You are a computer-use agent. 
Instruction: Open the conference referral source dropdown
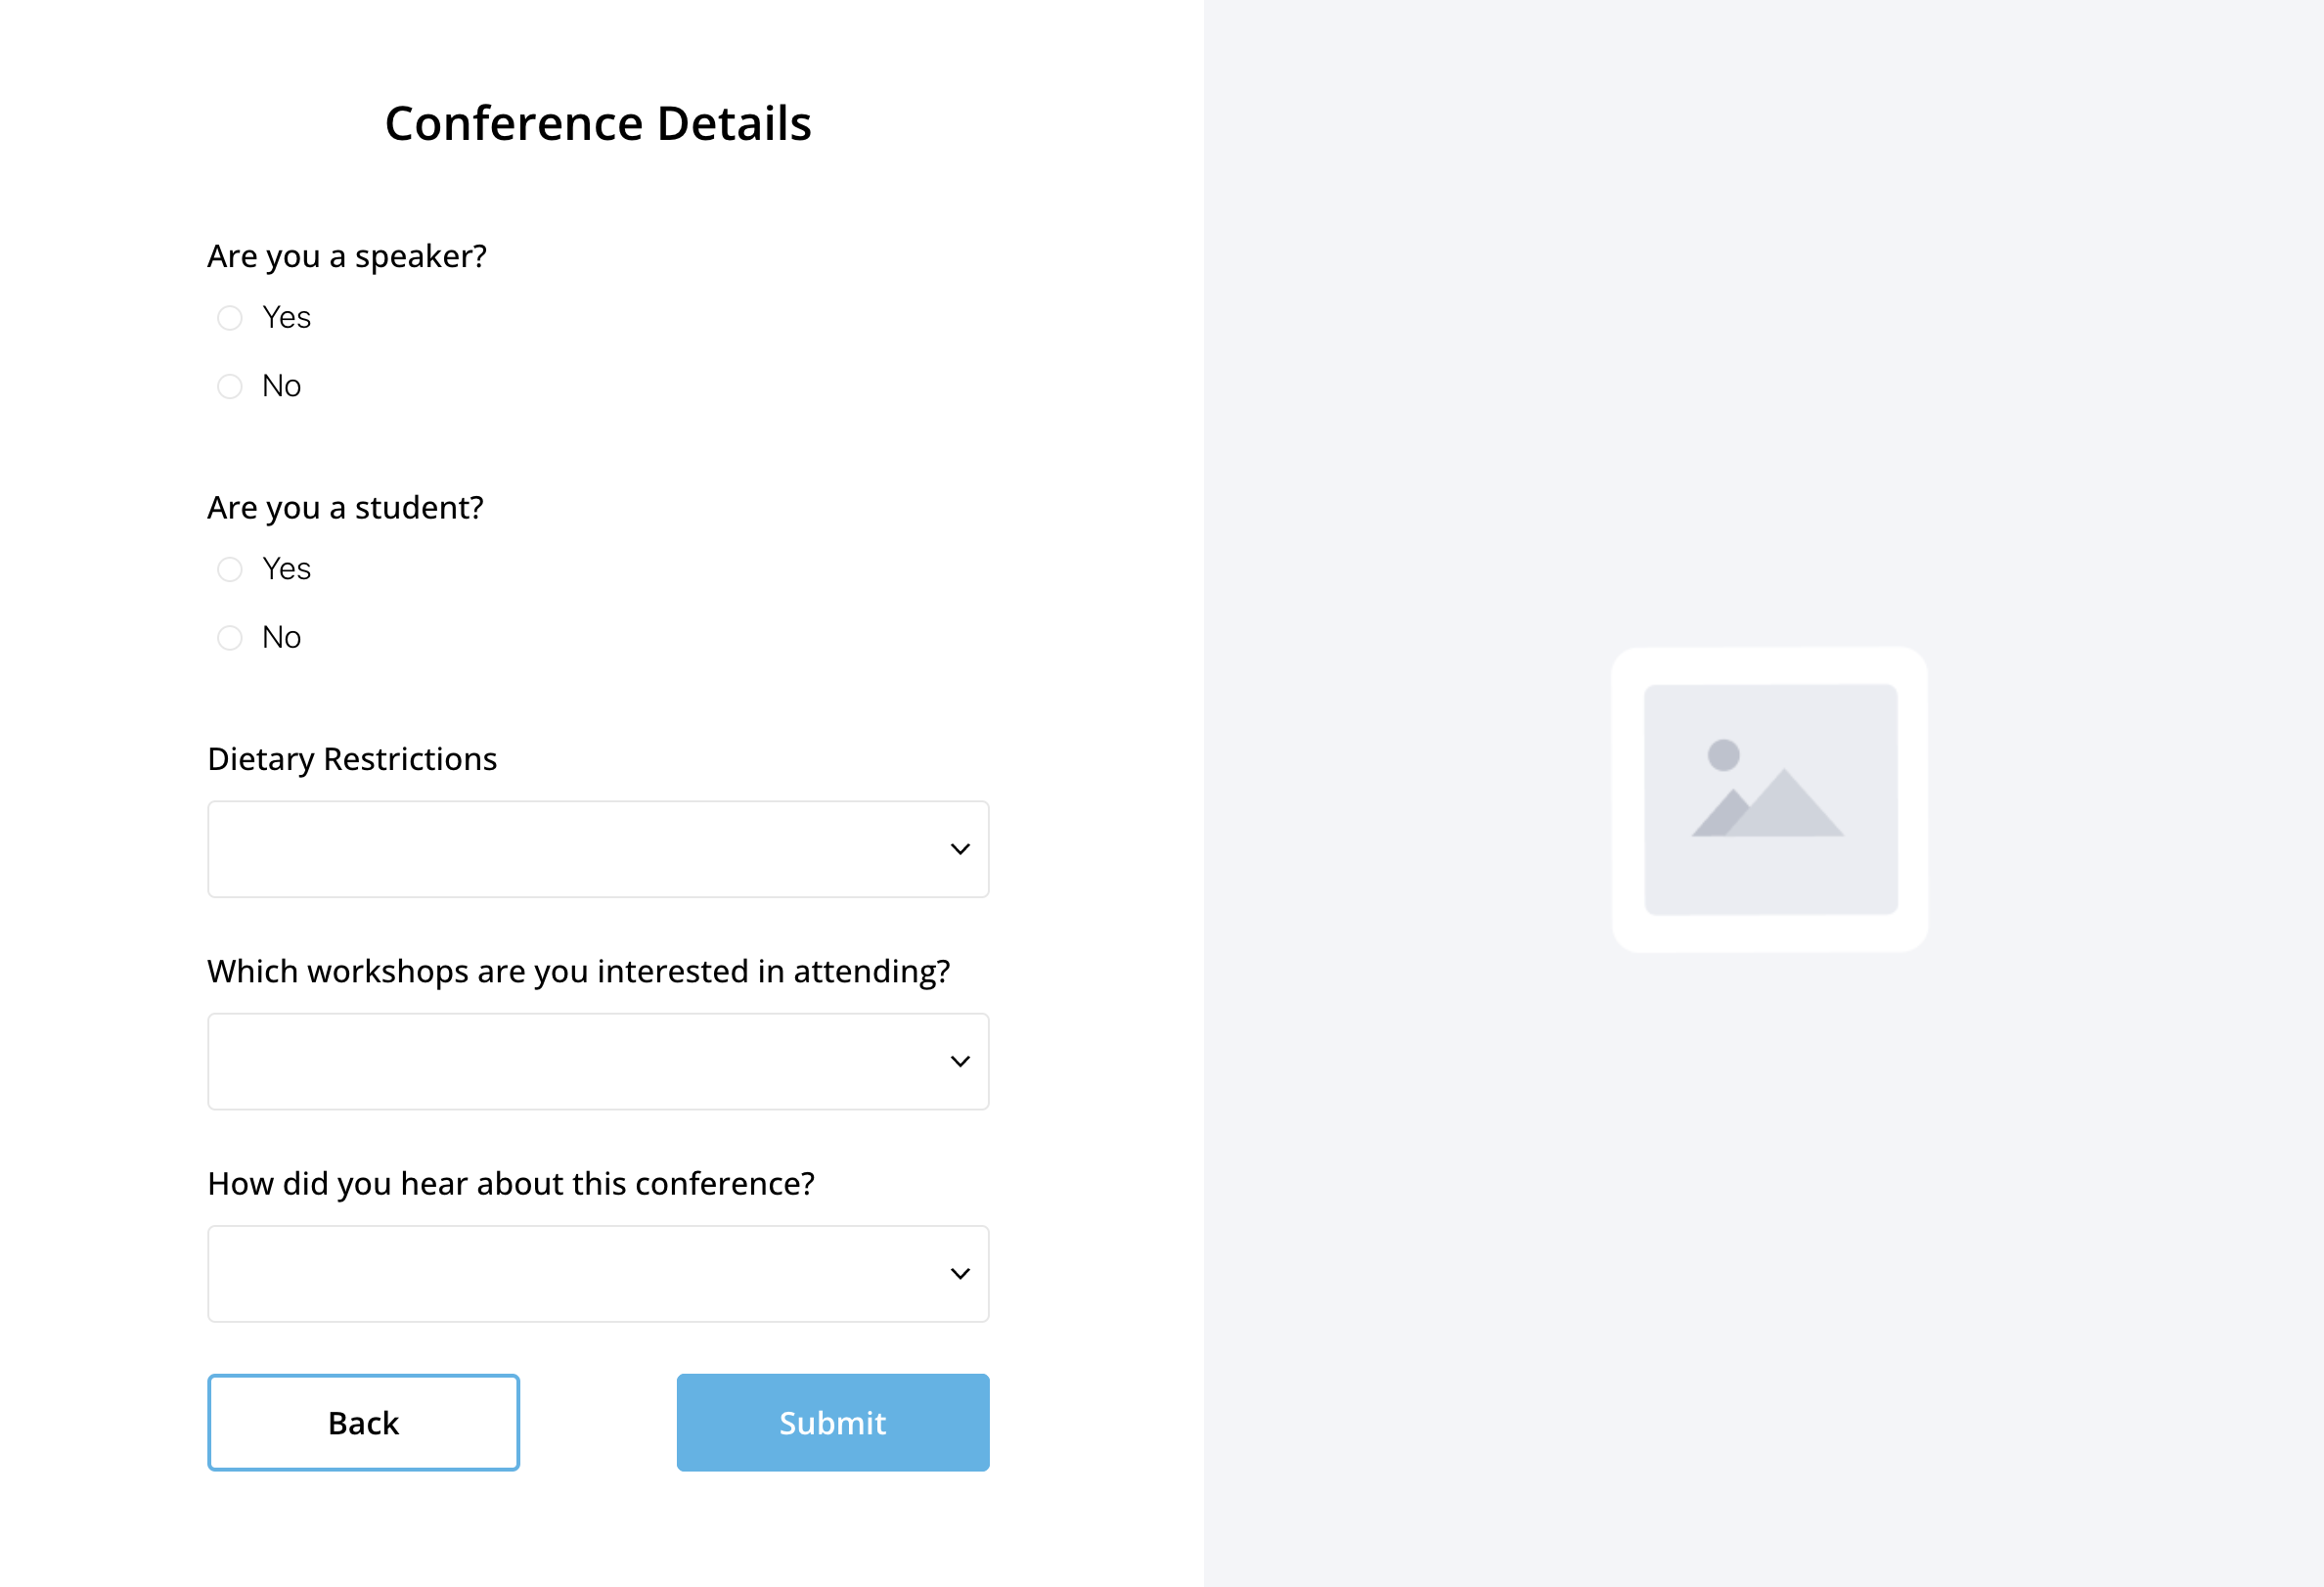(x=597, y=1273)
